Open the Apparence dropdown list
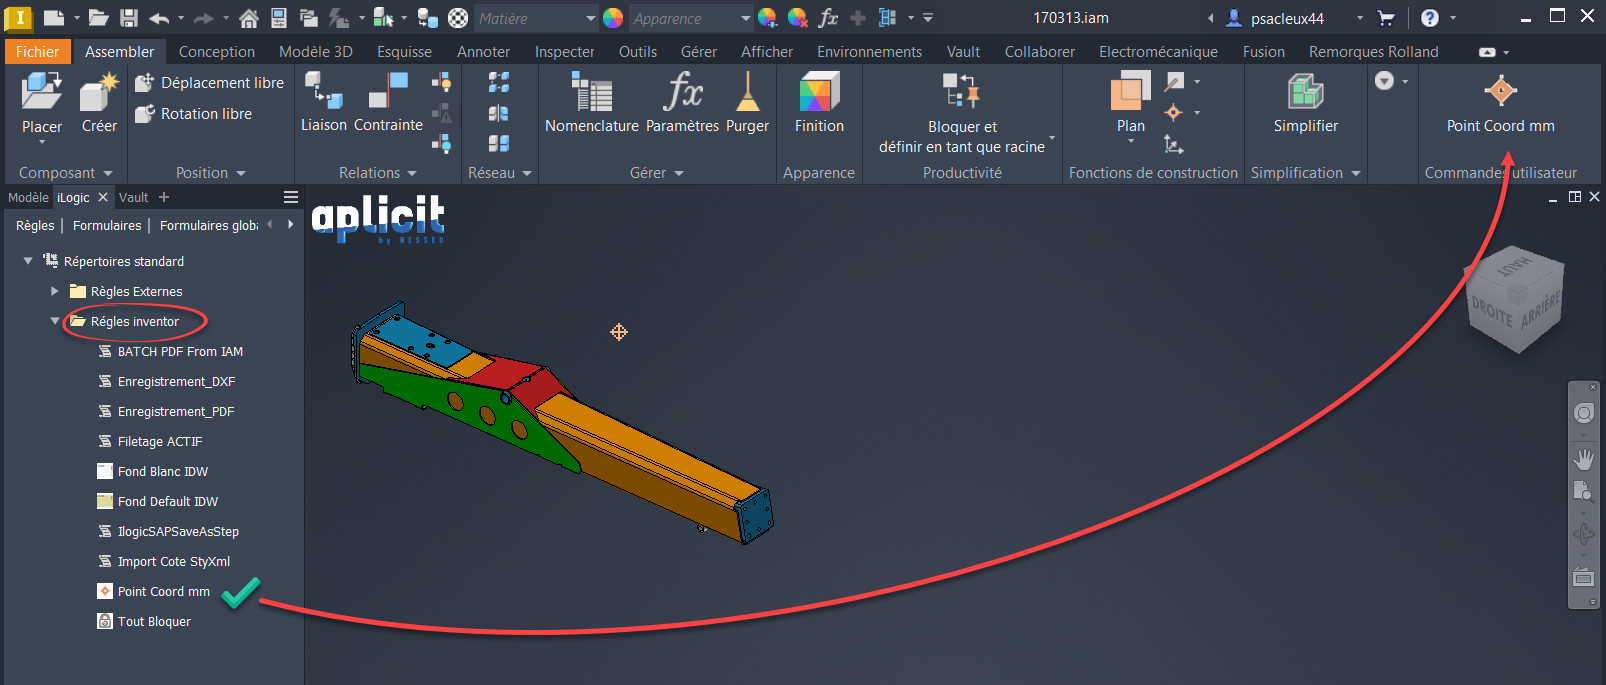Image resolution: width=1606 pixels, height=685 pixels. coord(745,18)
